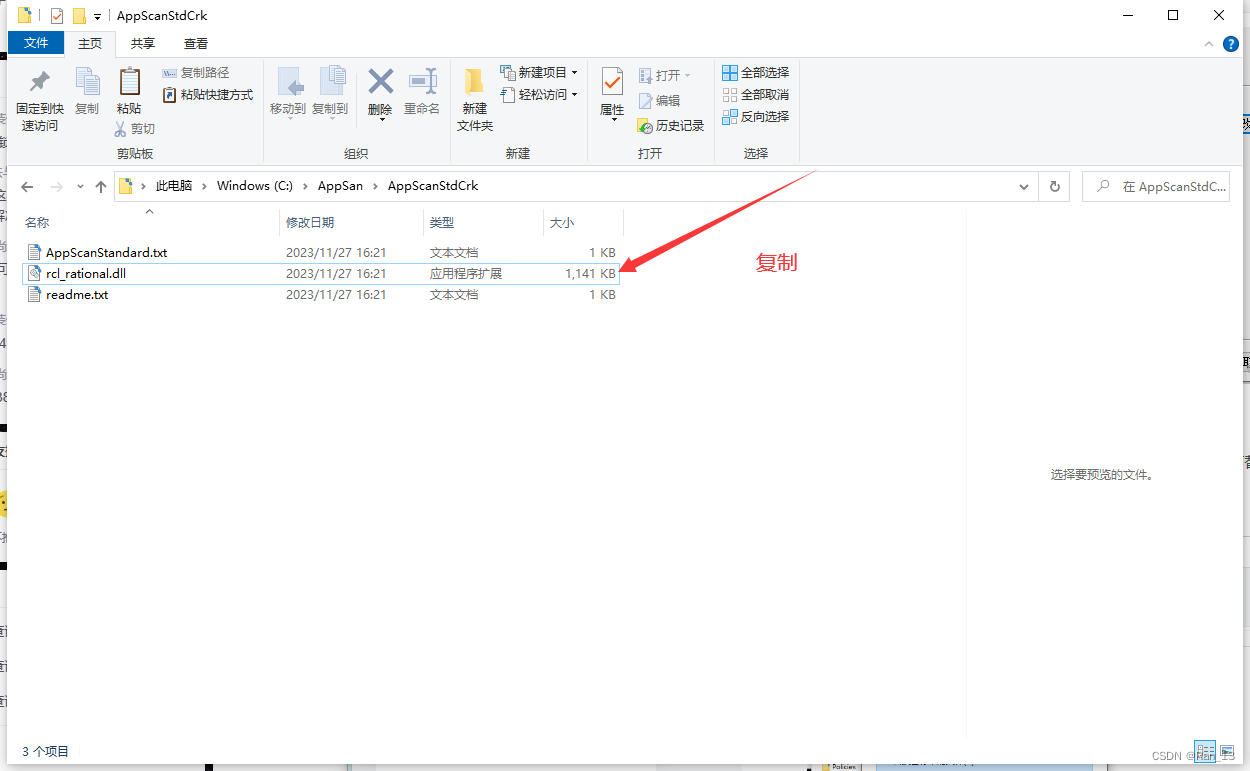Click 此电脑 in address bar
The width and height of the screenshot is (1250, 771).
click(x=174, y=186)
